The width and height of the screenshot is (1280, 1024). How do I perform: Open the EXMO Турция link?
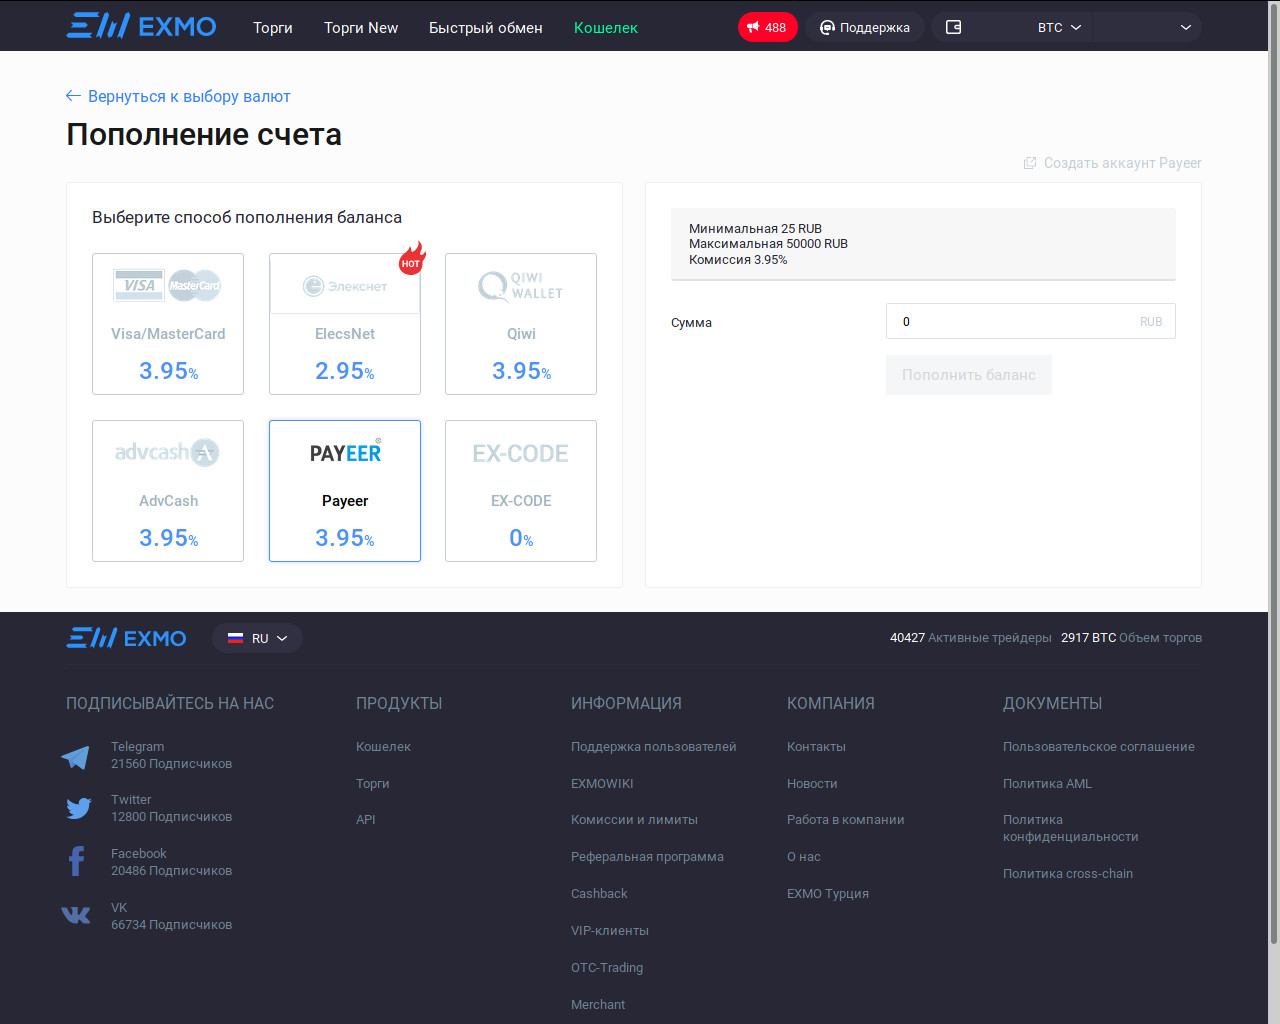(828, 894)
